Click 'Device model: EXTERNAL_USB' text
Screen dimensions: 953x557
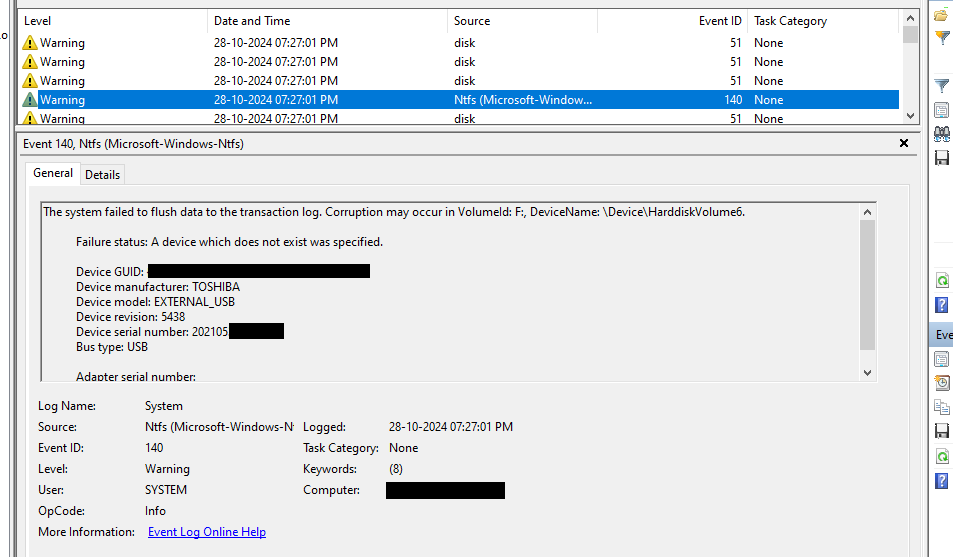tap(155, 302)
